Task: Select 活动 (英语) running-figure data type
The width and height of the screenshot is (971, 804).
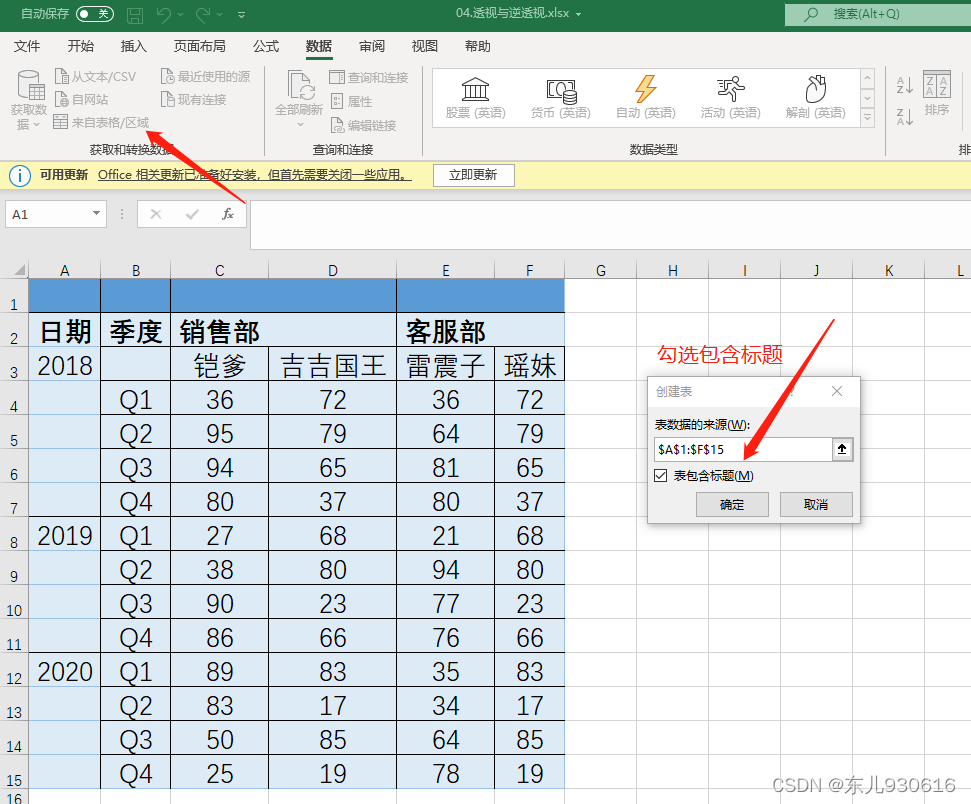Action: (731, 98)
